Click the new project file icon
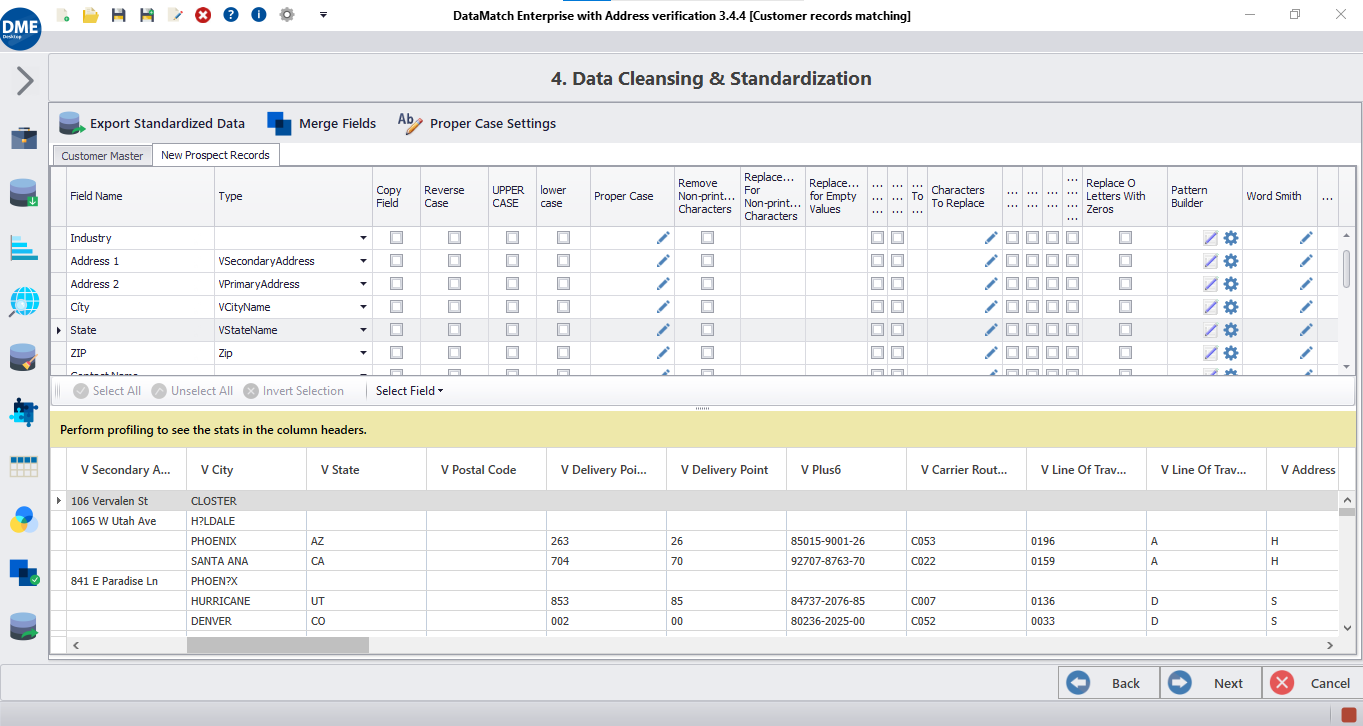1363x726 pixels. 64,15
